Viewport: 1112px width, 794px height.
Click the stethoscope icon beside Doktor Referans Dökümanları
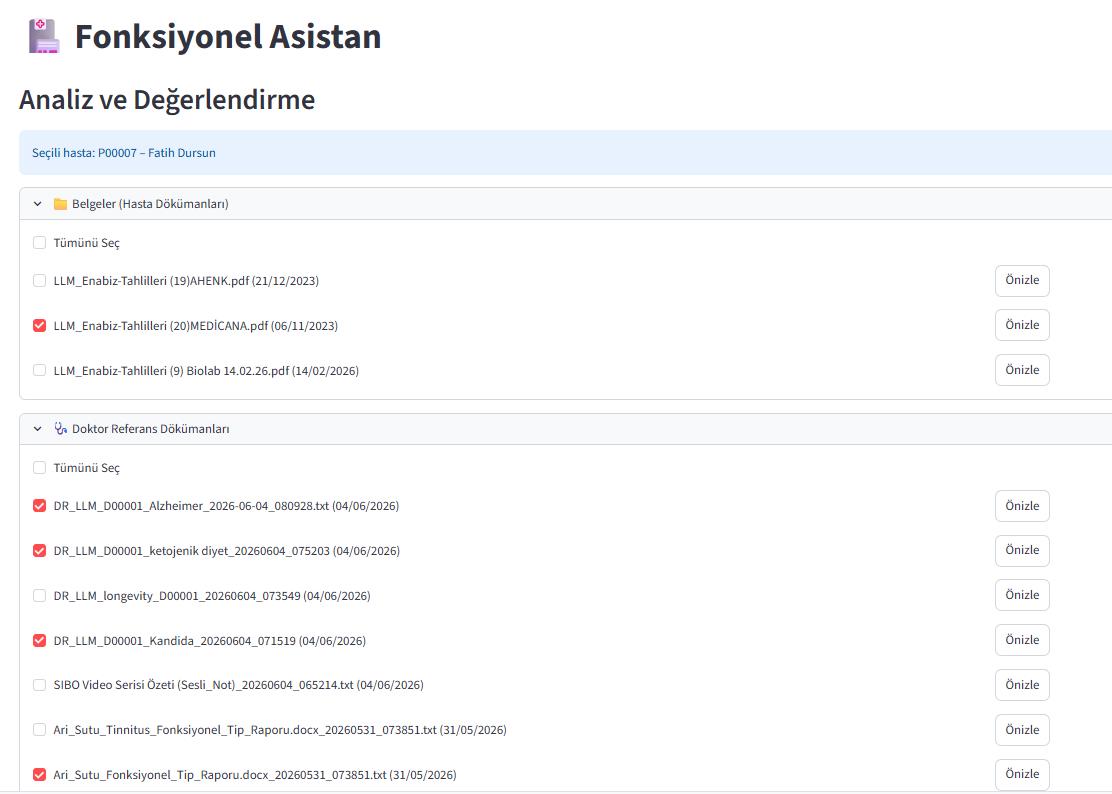click(60, 429)
